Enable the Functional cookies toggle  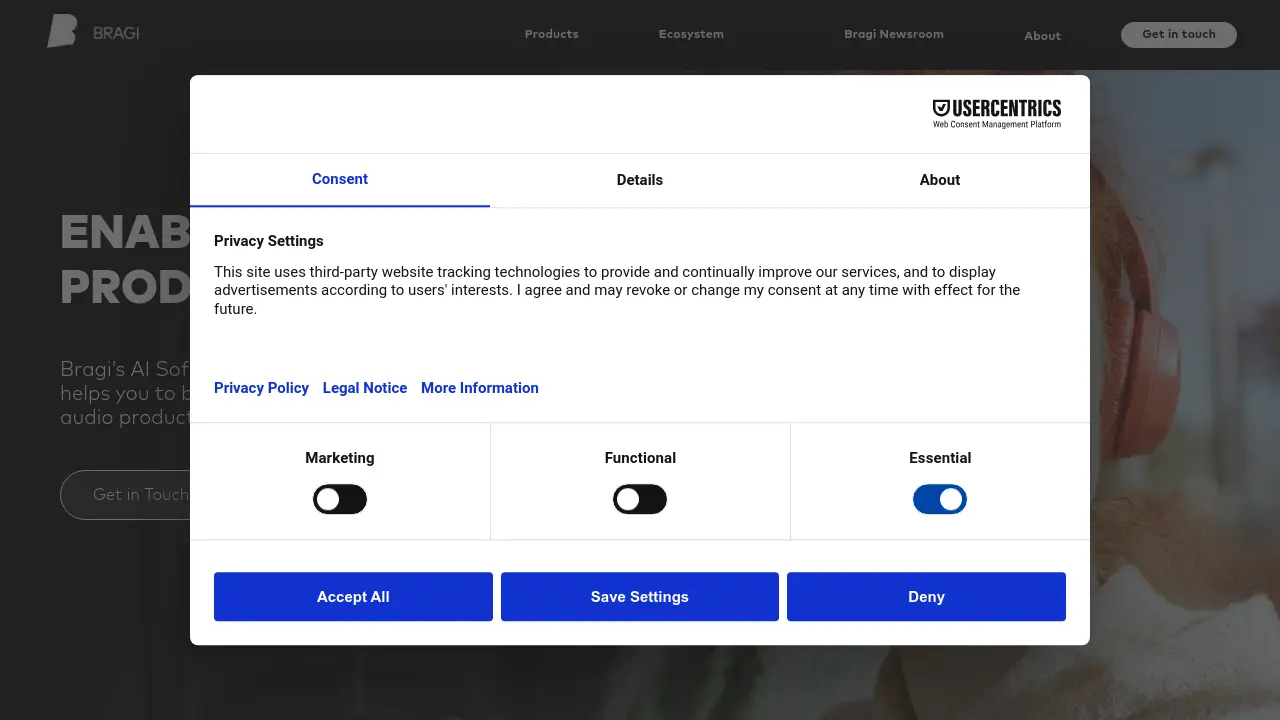point(640,499)
